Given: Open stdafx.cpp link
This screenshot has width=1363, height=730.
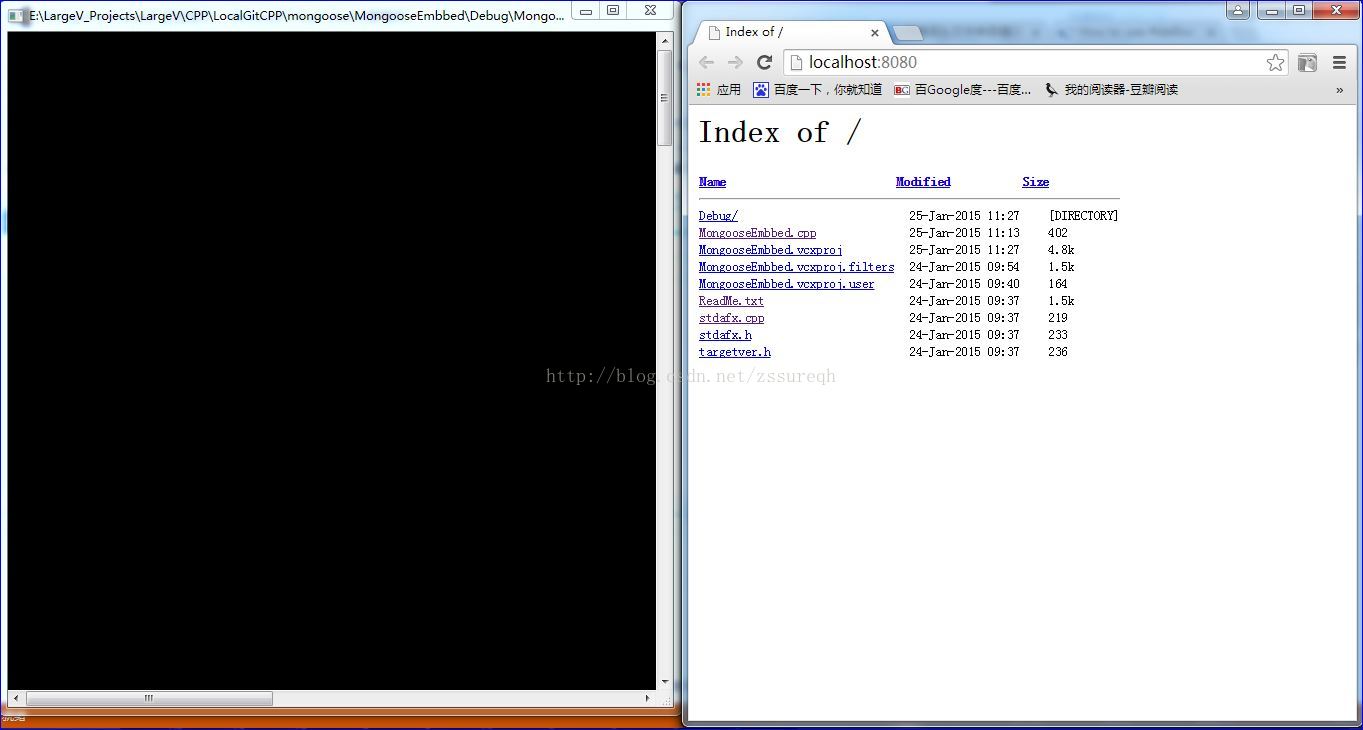Looking at the screenshot, I should click(x=731, y=318).
